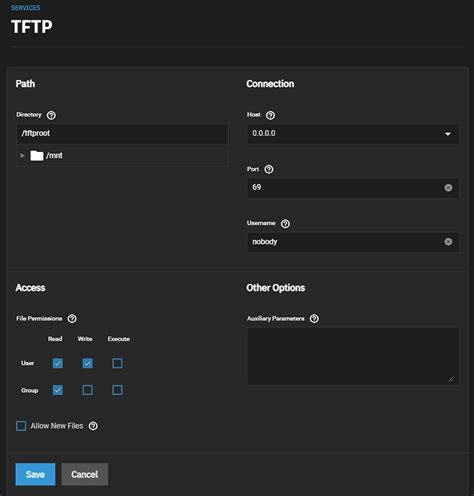
Task: Expand the /mnt directory tree arrow
Action: tap(22, 156)
